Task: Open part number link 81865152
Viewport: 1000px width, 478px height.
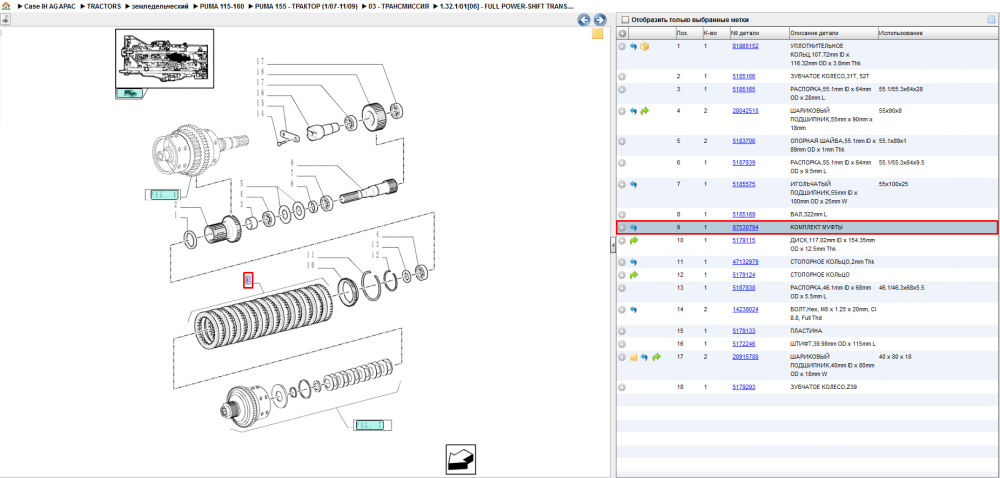Action: [745, 47]
